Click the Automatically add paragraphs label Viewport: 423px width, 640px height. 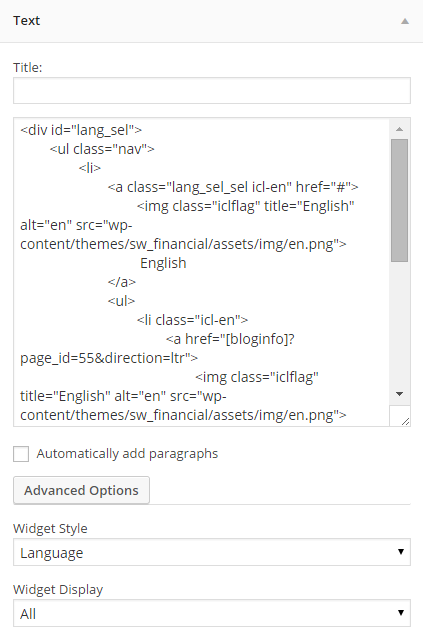(127, 454)
